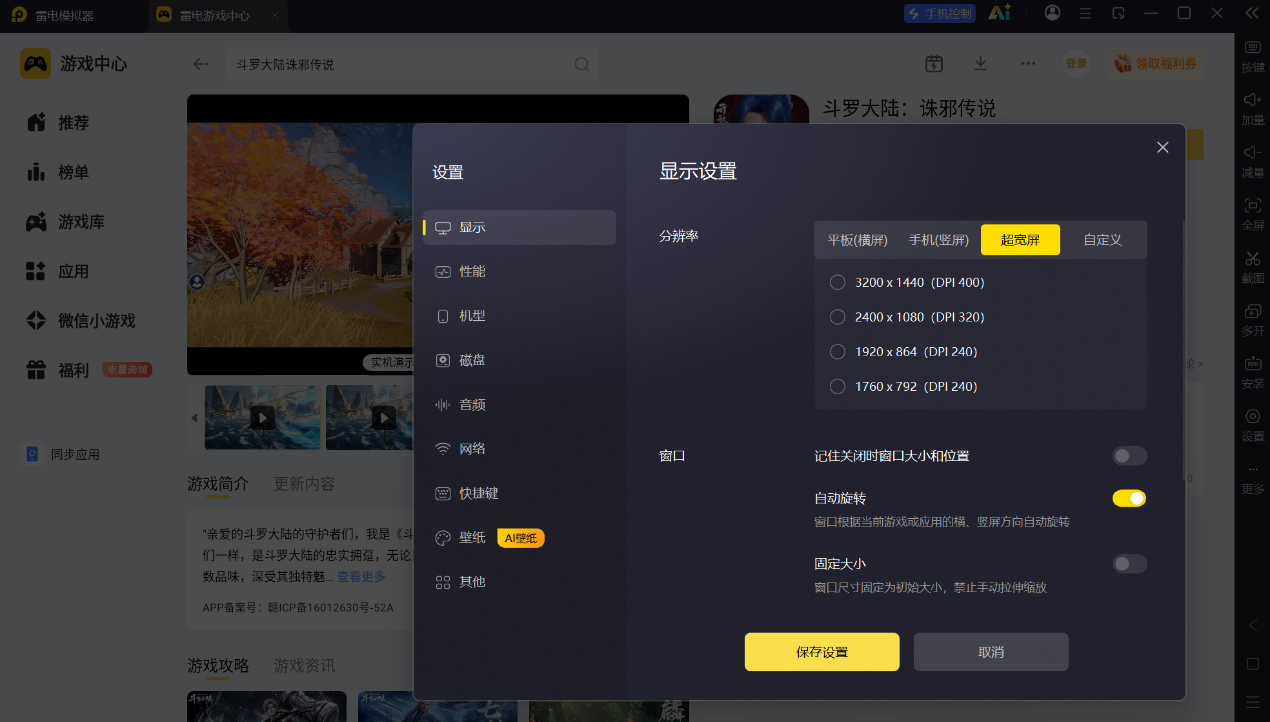The height and width of the screenshot is (722, 1270).
Task: Select the 超宽屏 resolution tab
Action: [x=1020, y=240]
